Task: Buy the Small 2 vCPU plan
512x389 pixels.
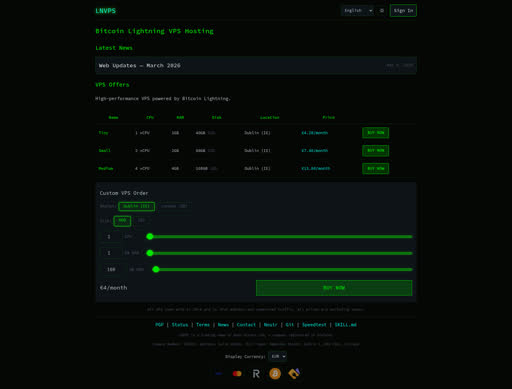Action: tap(375, 150)
